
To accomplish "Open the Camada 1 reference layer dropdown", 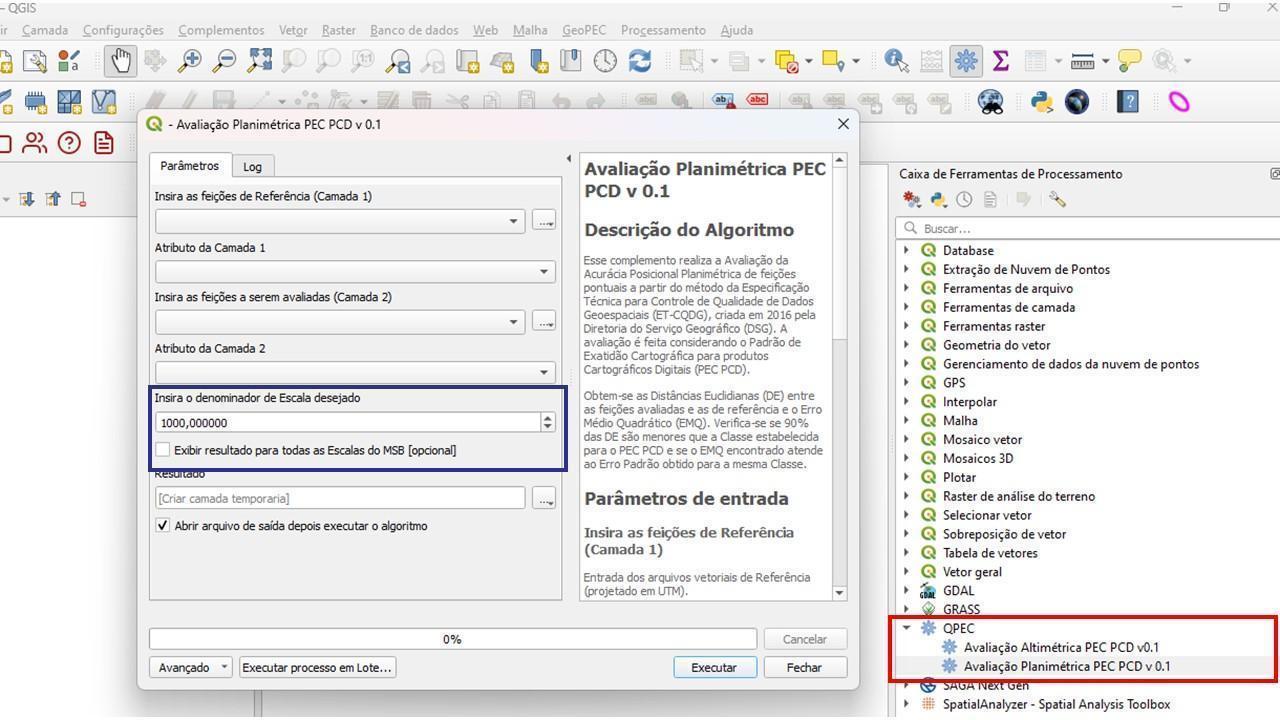I will pos(513,221).
